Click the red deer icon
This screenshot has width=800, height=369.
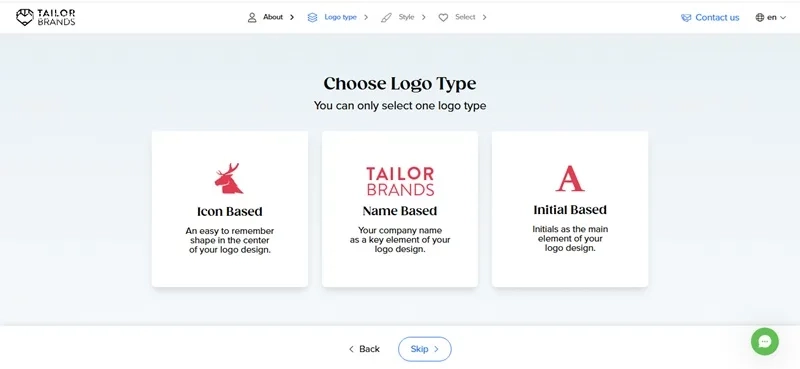point(229,179)
